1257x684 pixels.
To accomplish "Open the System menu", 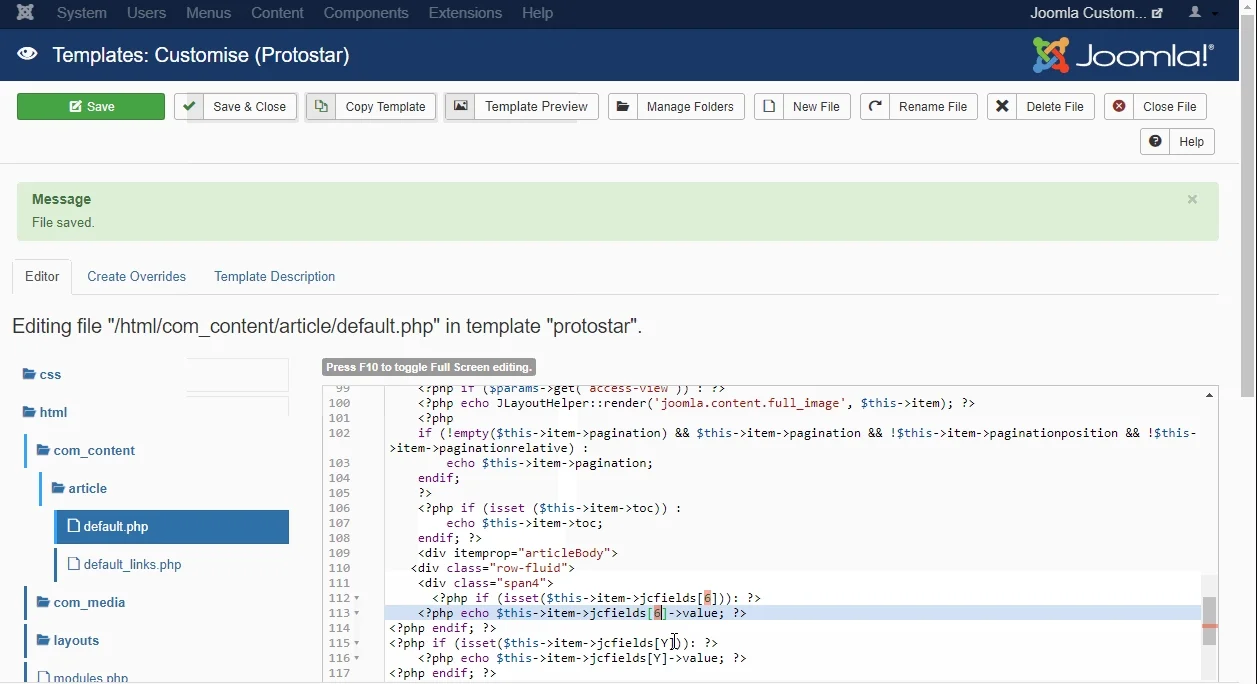I will click(82, 13).
